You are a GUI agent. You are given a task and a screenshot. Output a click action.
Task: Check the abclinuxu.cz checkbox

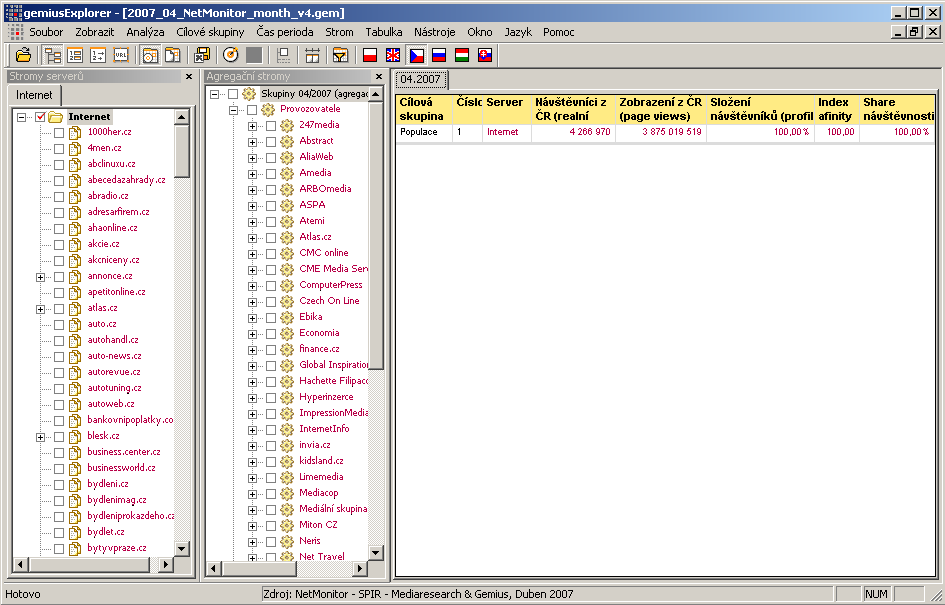[59, 165]
